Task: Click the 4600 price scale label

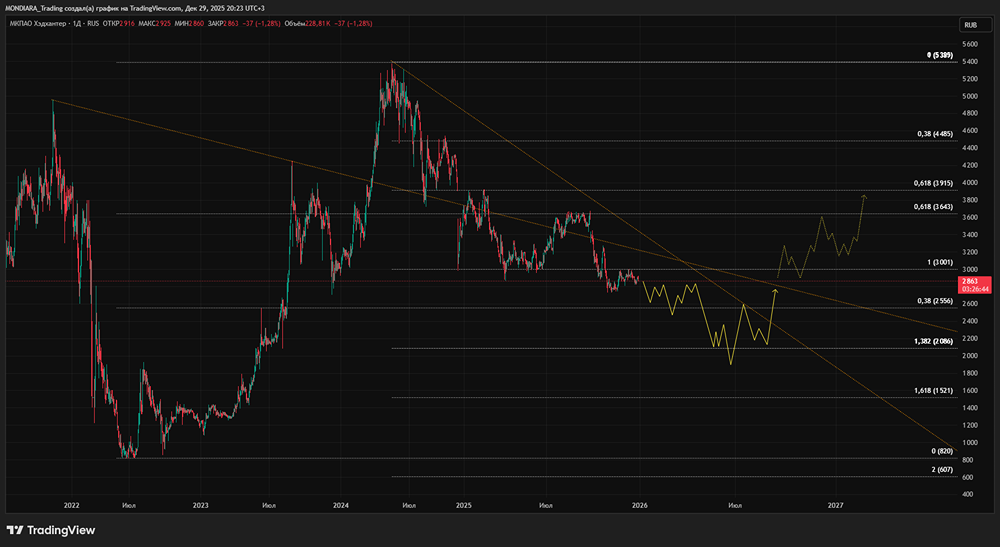Action: 969,131
